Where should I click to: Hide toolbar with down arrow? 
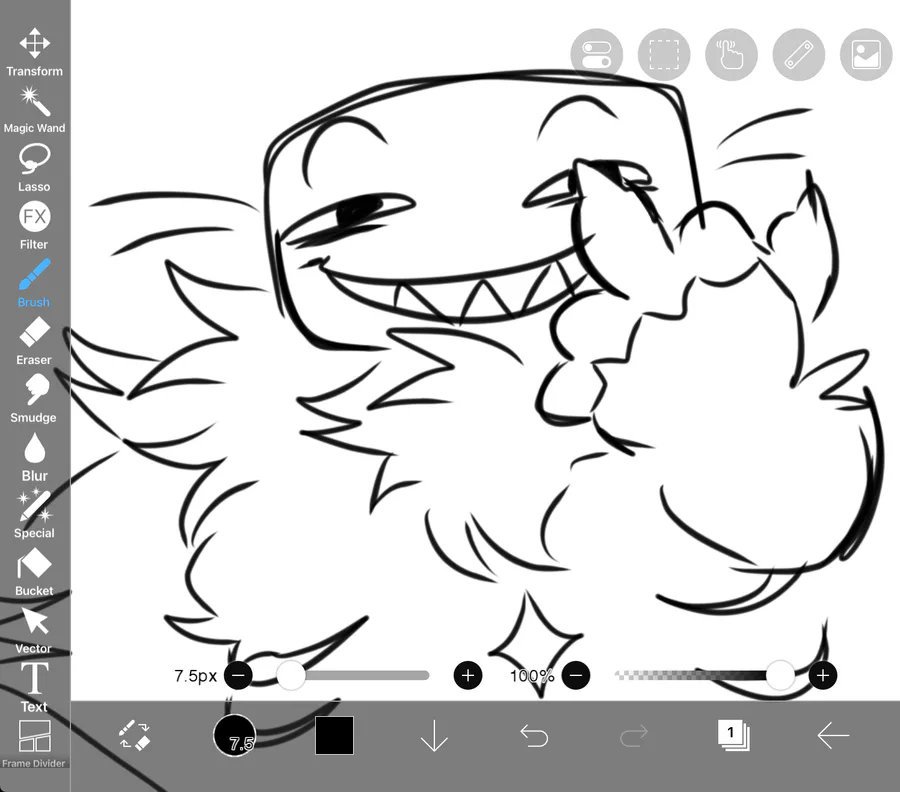[434, 735]
